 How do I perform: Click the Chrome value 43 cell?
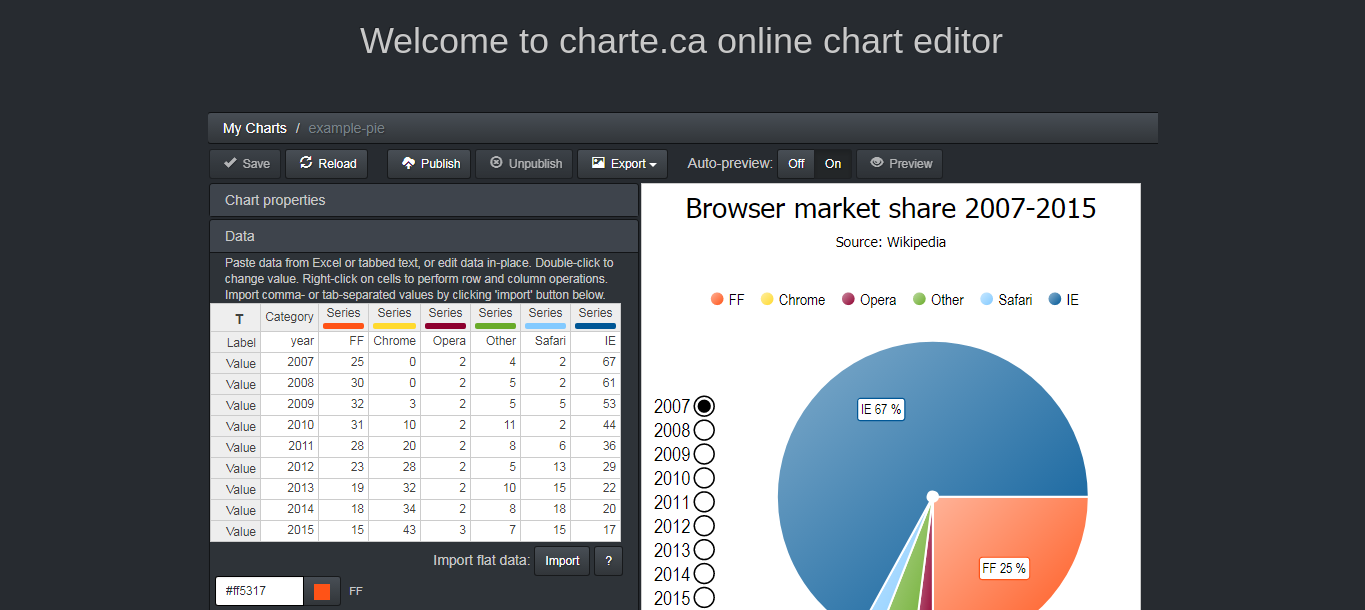(x=394, y=531)
